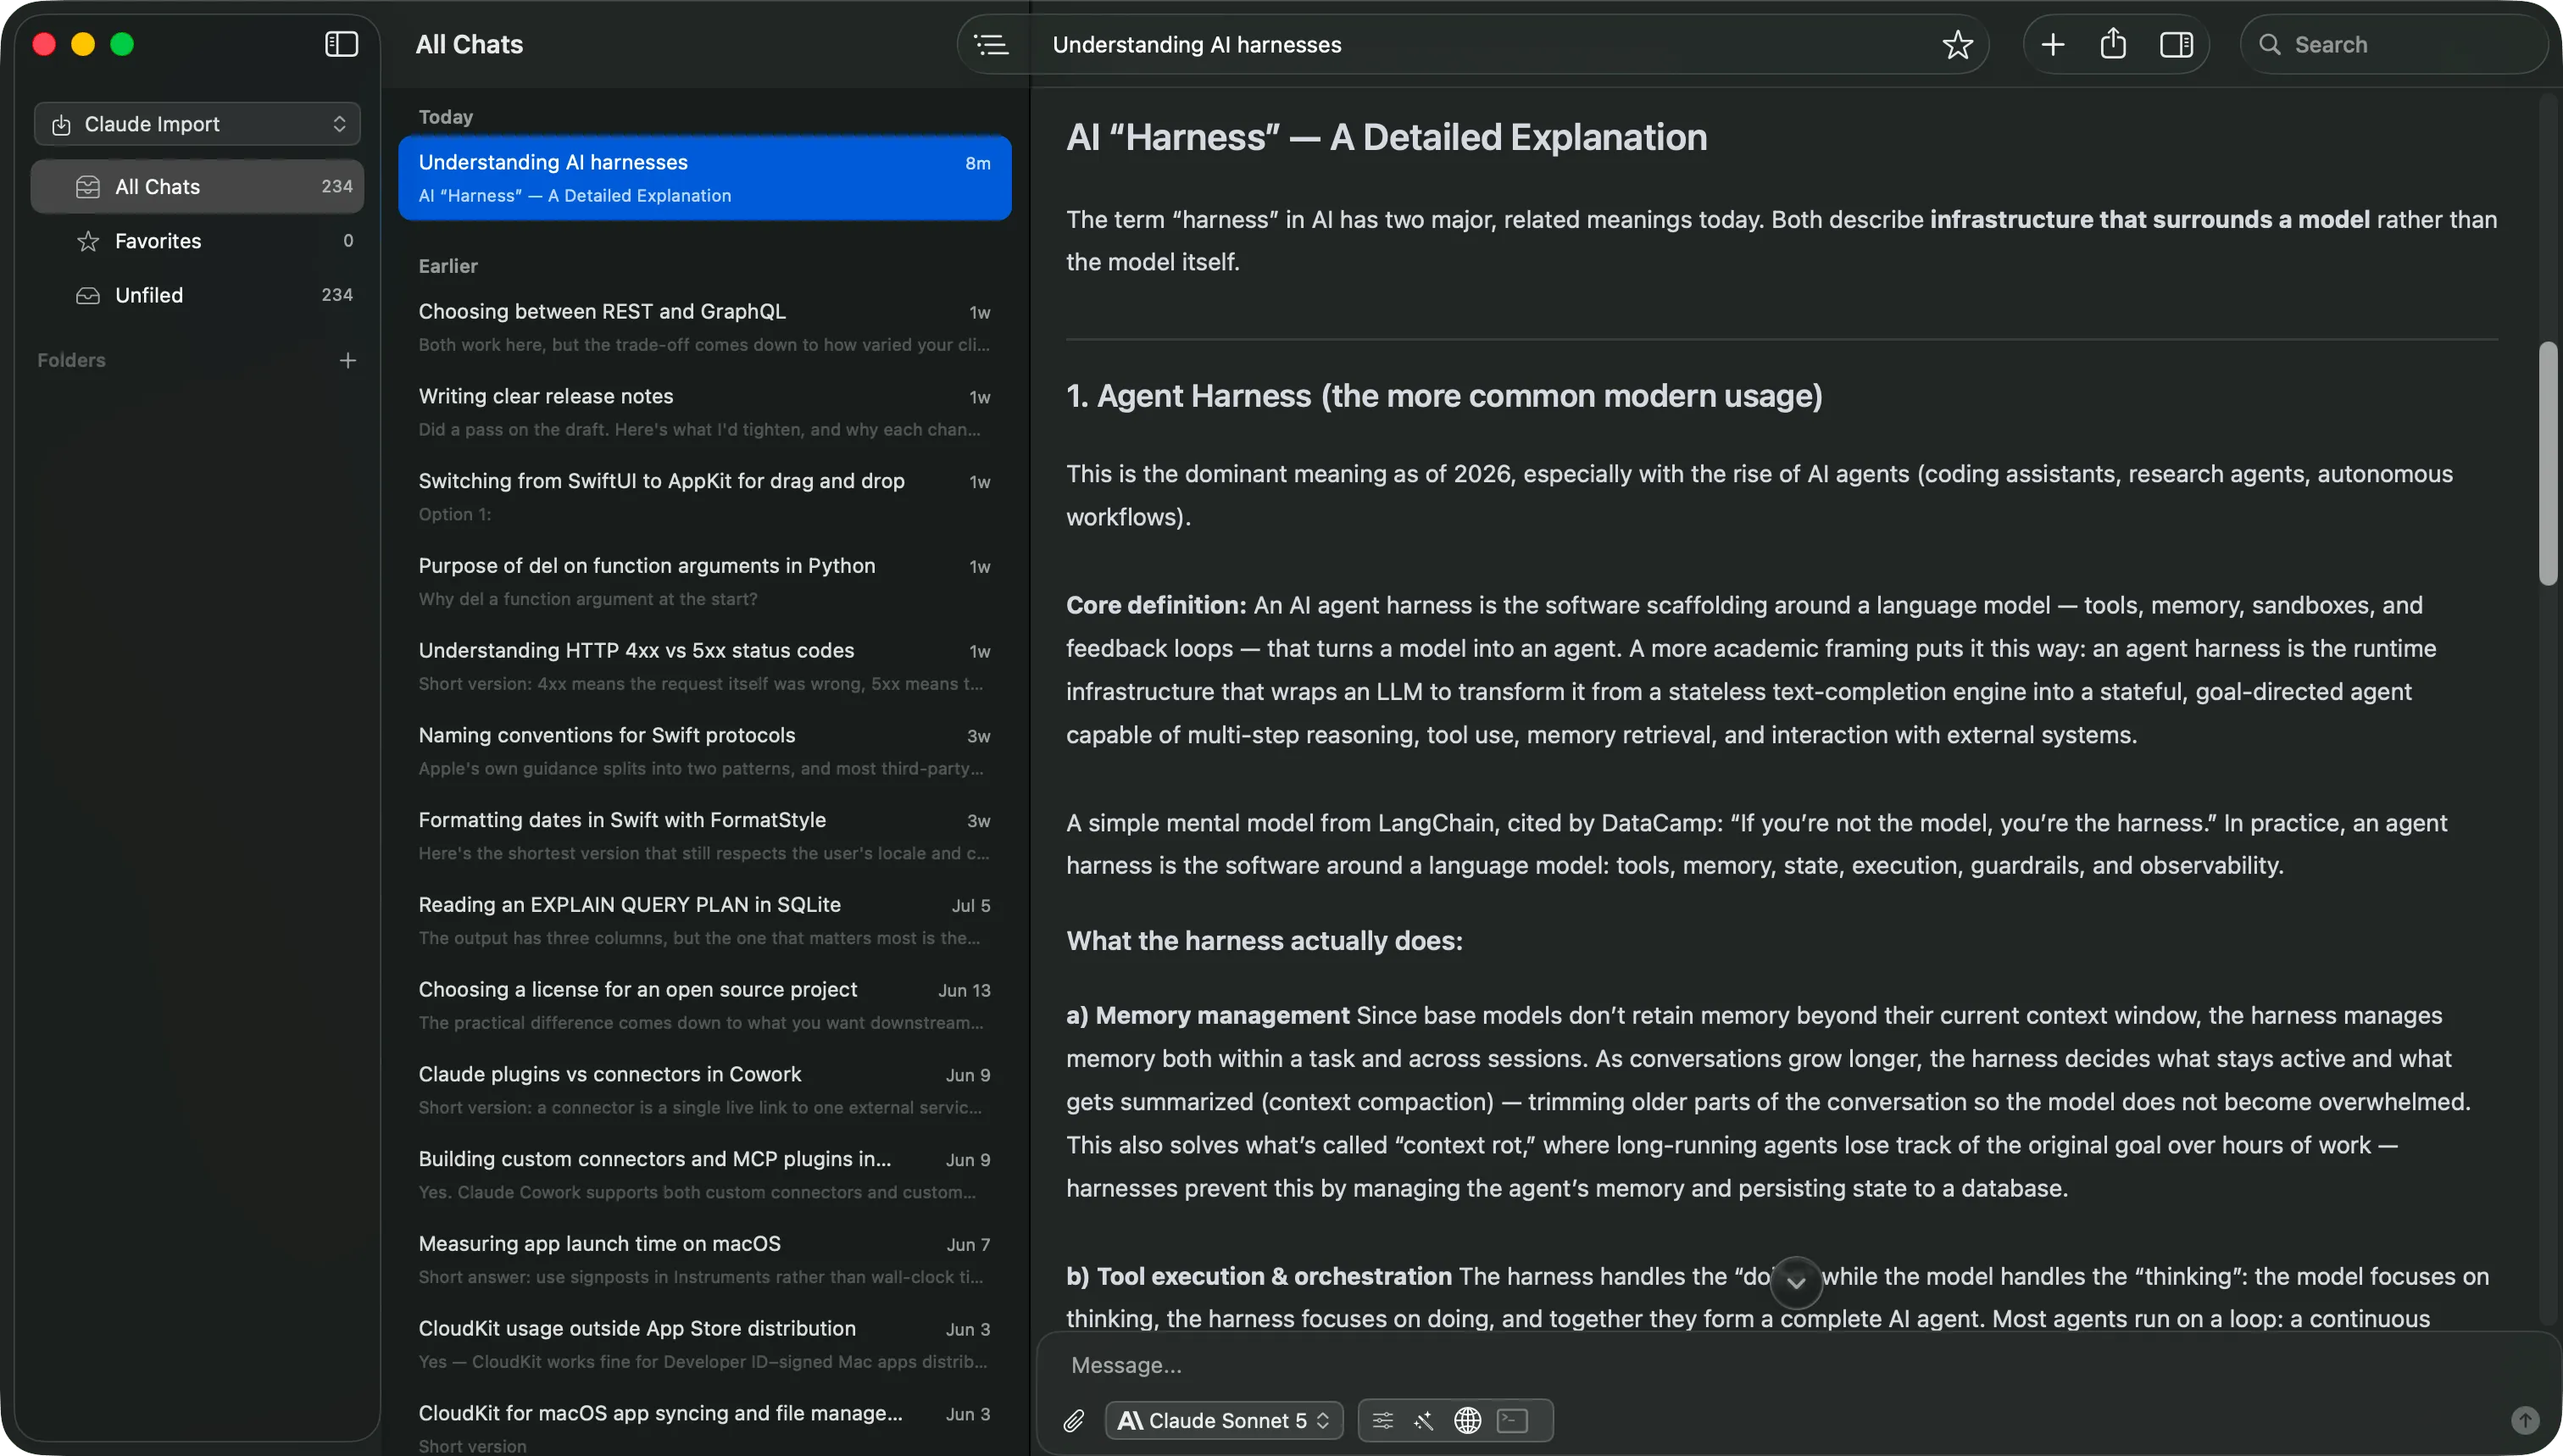Image resolution: width=2563 pixels, height=1456 pixels.
Task: Select Favorites in sidebar
Action: point(198,240)
